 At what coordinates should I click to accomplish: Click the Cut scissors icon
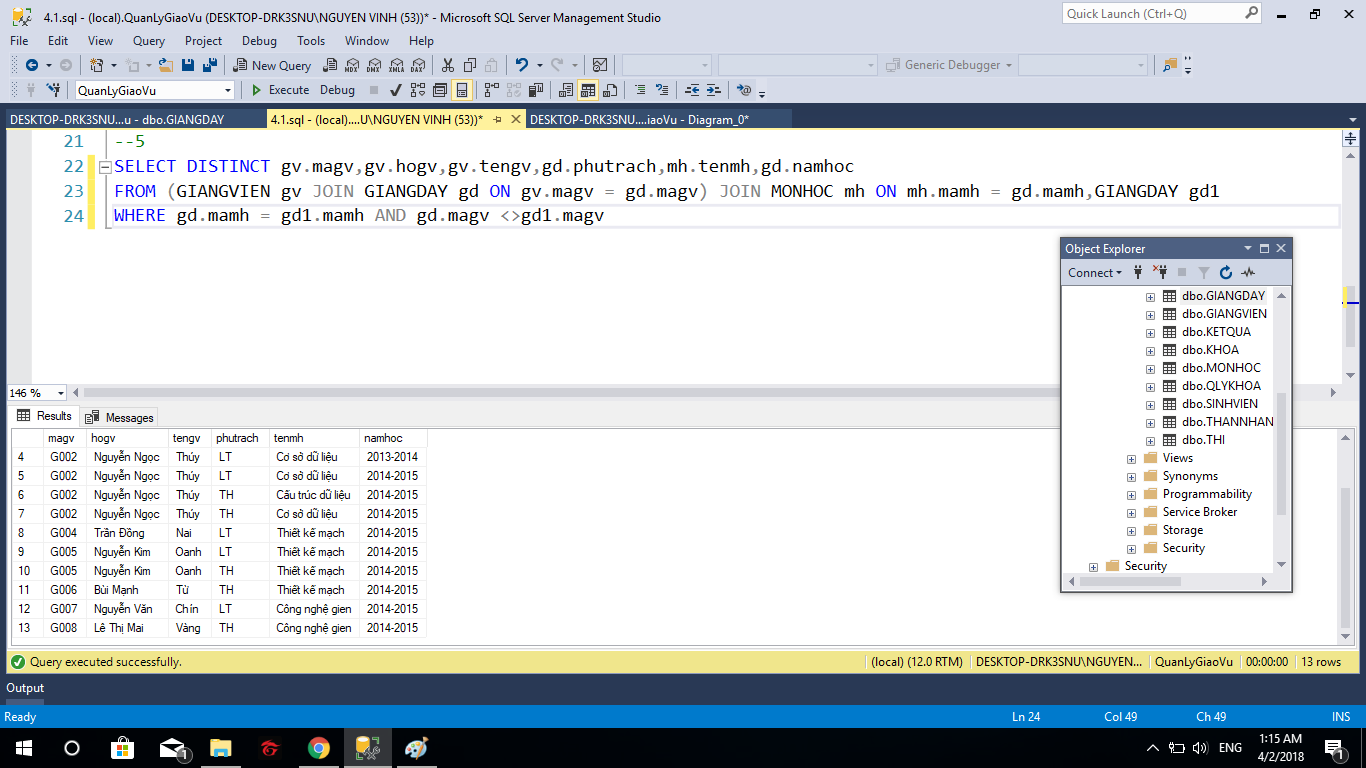coord(447,65)
